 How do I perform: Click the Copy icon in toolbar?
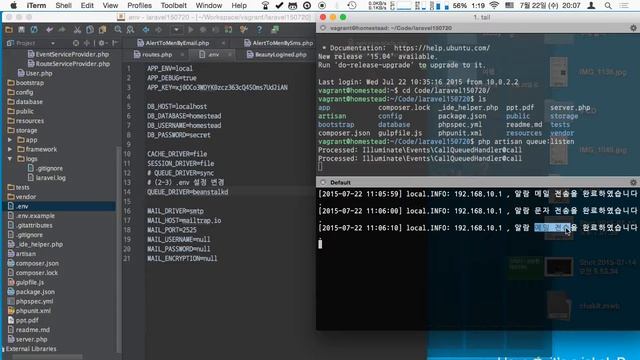[90, 29]
